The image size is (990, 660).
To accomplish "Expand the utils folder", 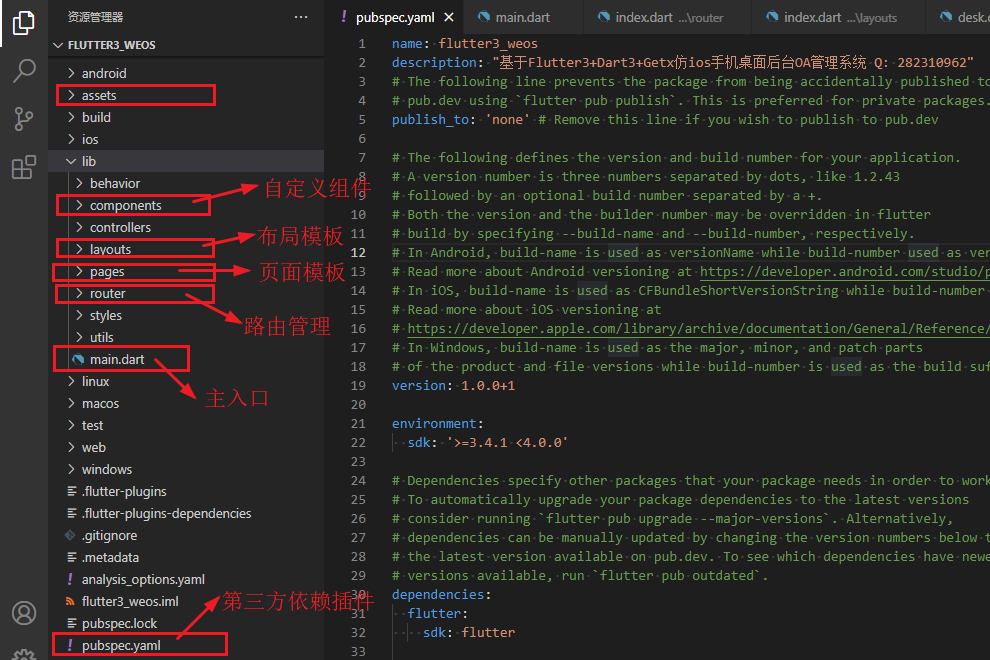I will [187, 337].
